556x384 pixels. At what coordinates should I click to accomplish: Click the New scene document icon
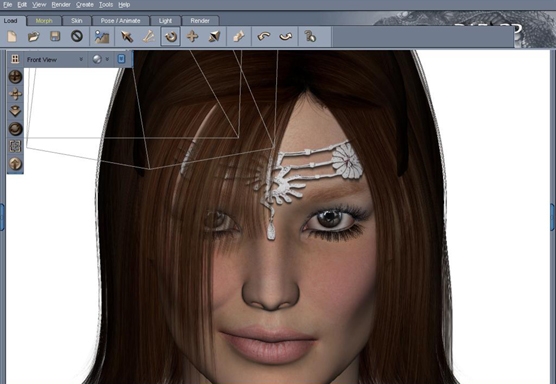click(12, 36)
